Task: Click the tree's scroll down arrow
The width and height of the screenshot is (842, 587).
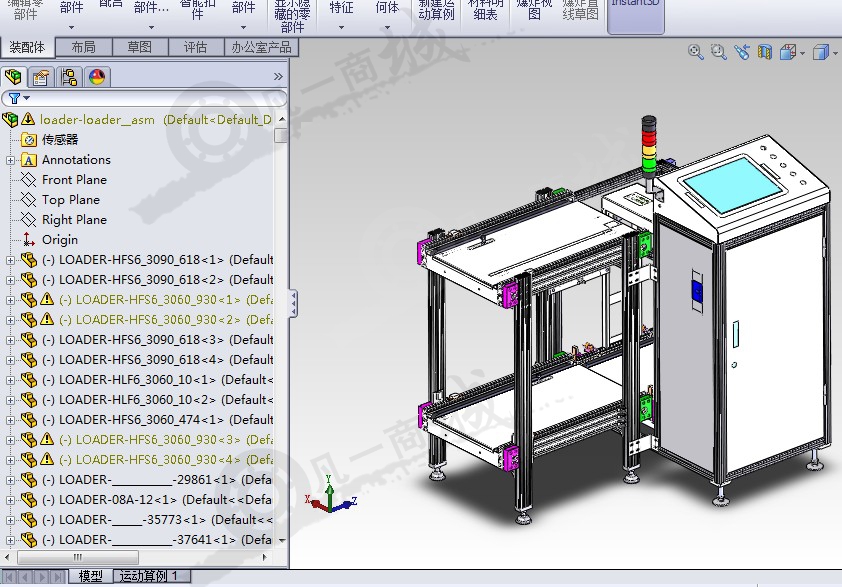Action: tap(281, 540)
